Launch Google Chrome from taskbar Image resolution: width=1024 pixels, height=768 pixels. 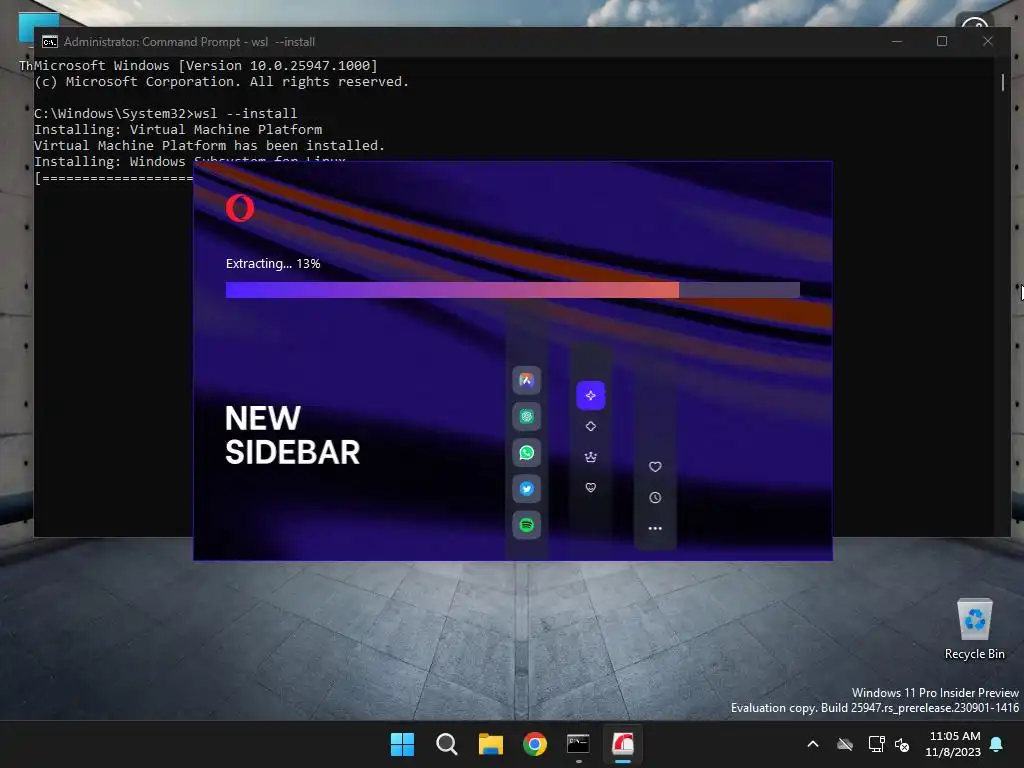pyautogui.click(x=535, y=744)
